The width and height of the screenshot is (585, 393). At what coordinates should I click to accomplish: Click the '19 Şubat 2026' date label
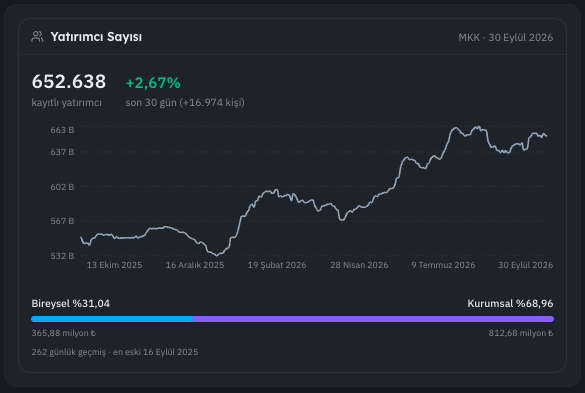(x=277, y=265)
